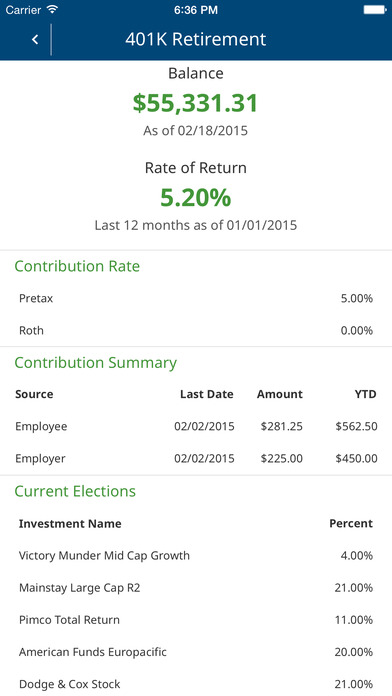The image size is (392, 696).
Task: Select the $55,331.31 balance amount
Action: [196, 103]
